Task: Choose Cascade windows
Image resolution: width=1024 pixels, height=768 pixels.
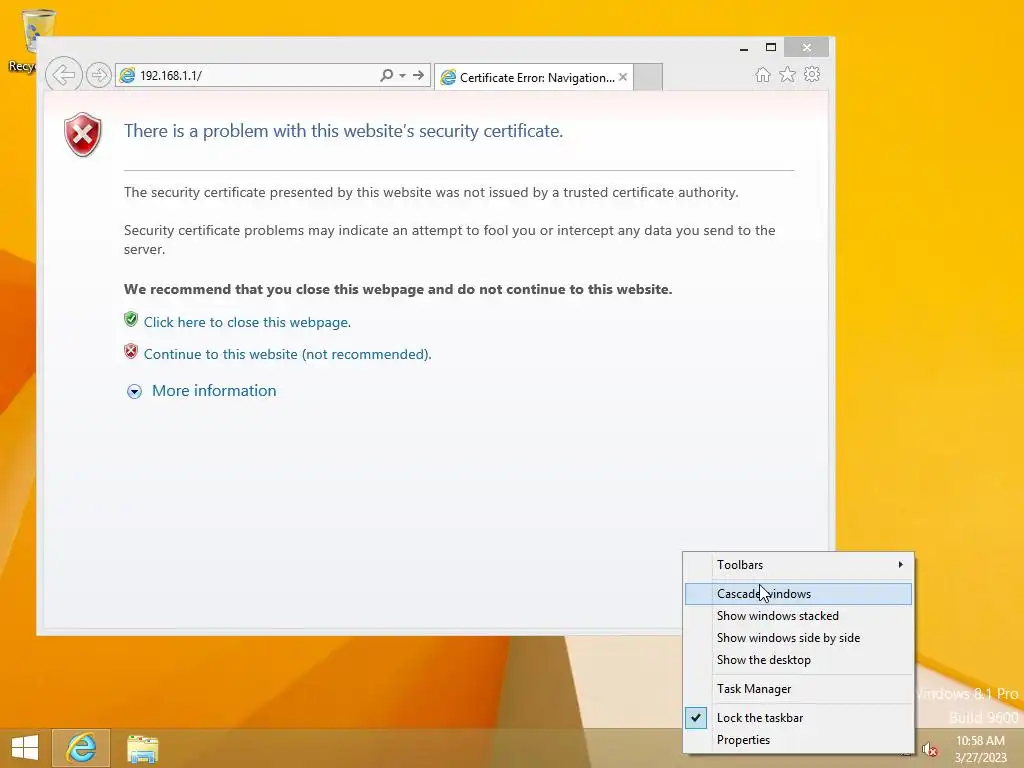Action: [798, 594]
